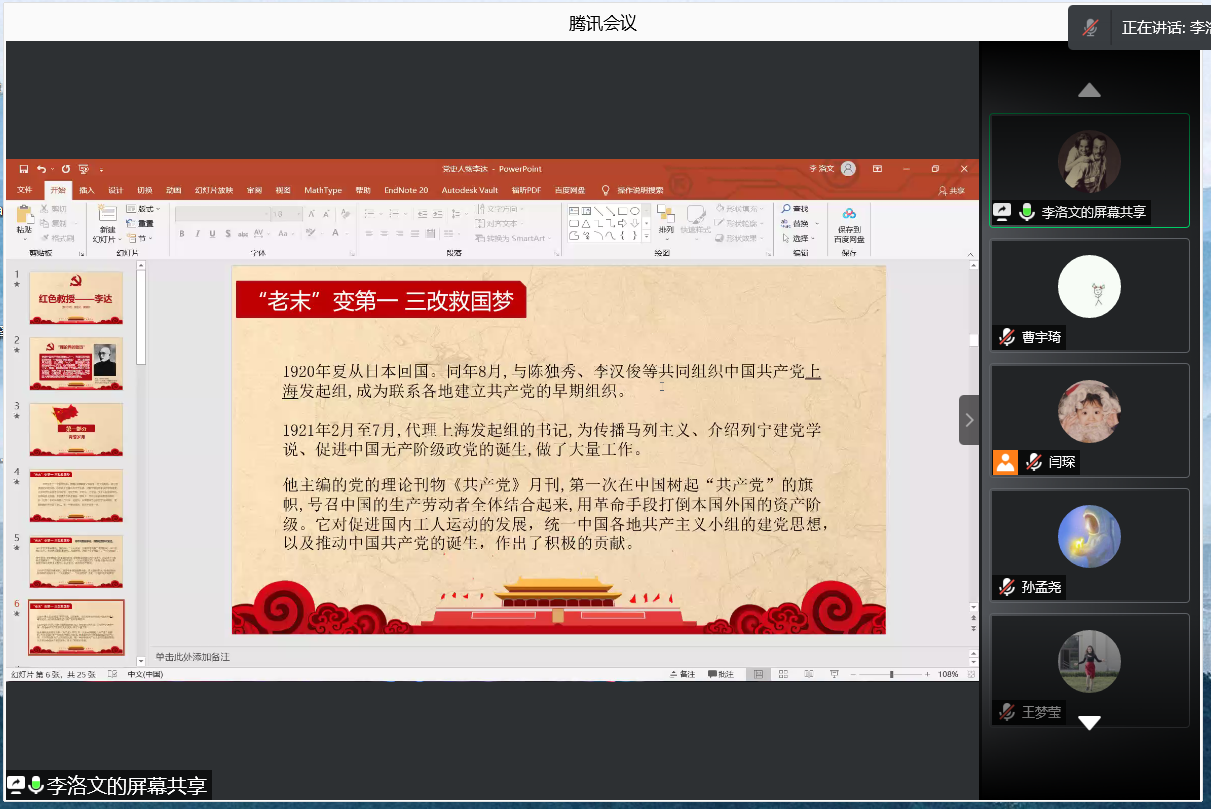Screen dimensions: 1211x809
Task: Click the Arrange icon in the ribbon
Action: (x=666, y=219)
